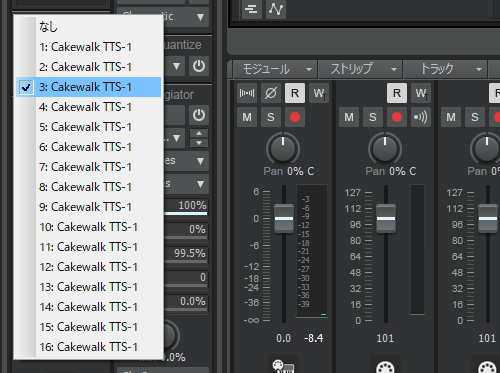Choose '16: Cakewalk TTS-1' menu entry
Image resolution: width=500 pixels, height=373 pixels.
pyautogui.click(x=88, y=347)
